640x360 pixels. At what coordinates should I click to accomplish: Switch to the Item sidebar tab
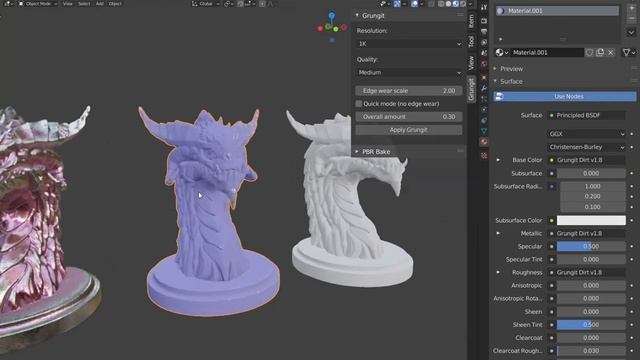(471, 22)
